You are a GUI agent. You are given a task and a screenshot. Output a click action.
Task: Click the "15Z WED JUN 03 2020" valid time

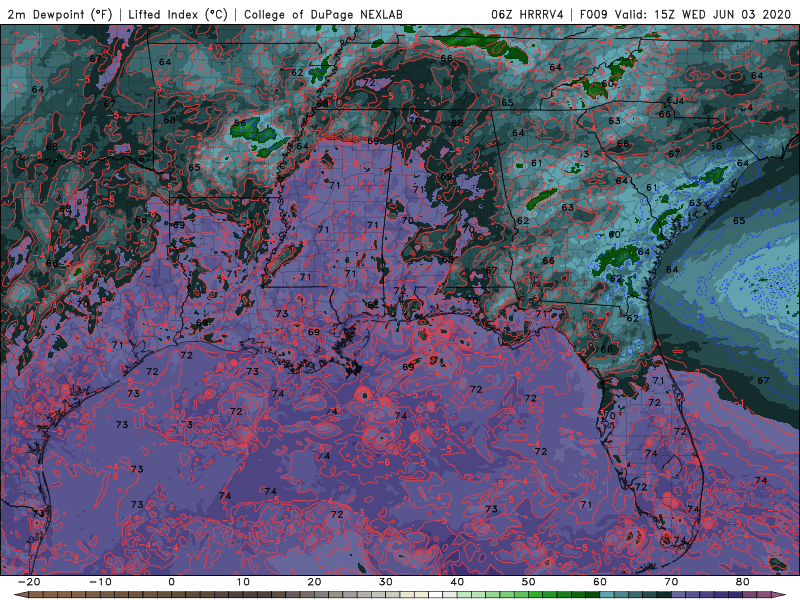click(722, 15)
